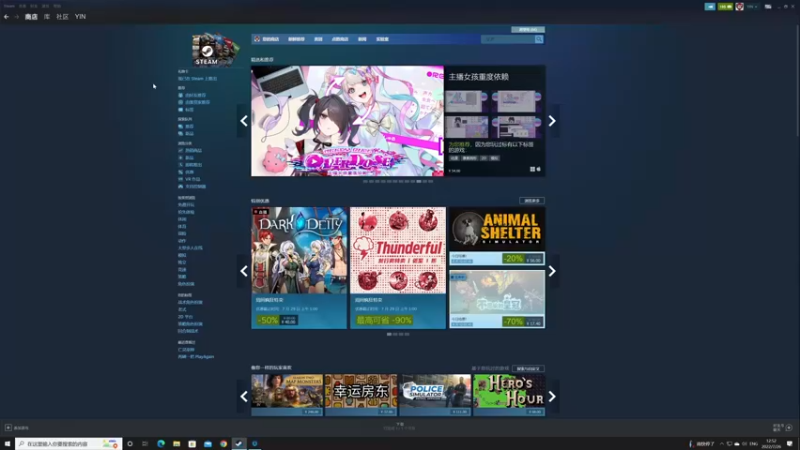The image size is (800, 450).
Task: Open the 主播女孩重度依赖 game title
Action: [479, 77]
